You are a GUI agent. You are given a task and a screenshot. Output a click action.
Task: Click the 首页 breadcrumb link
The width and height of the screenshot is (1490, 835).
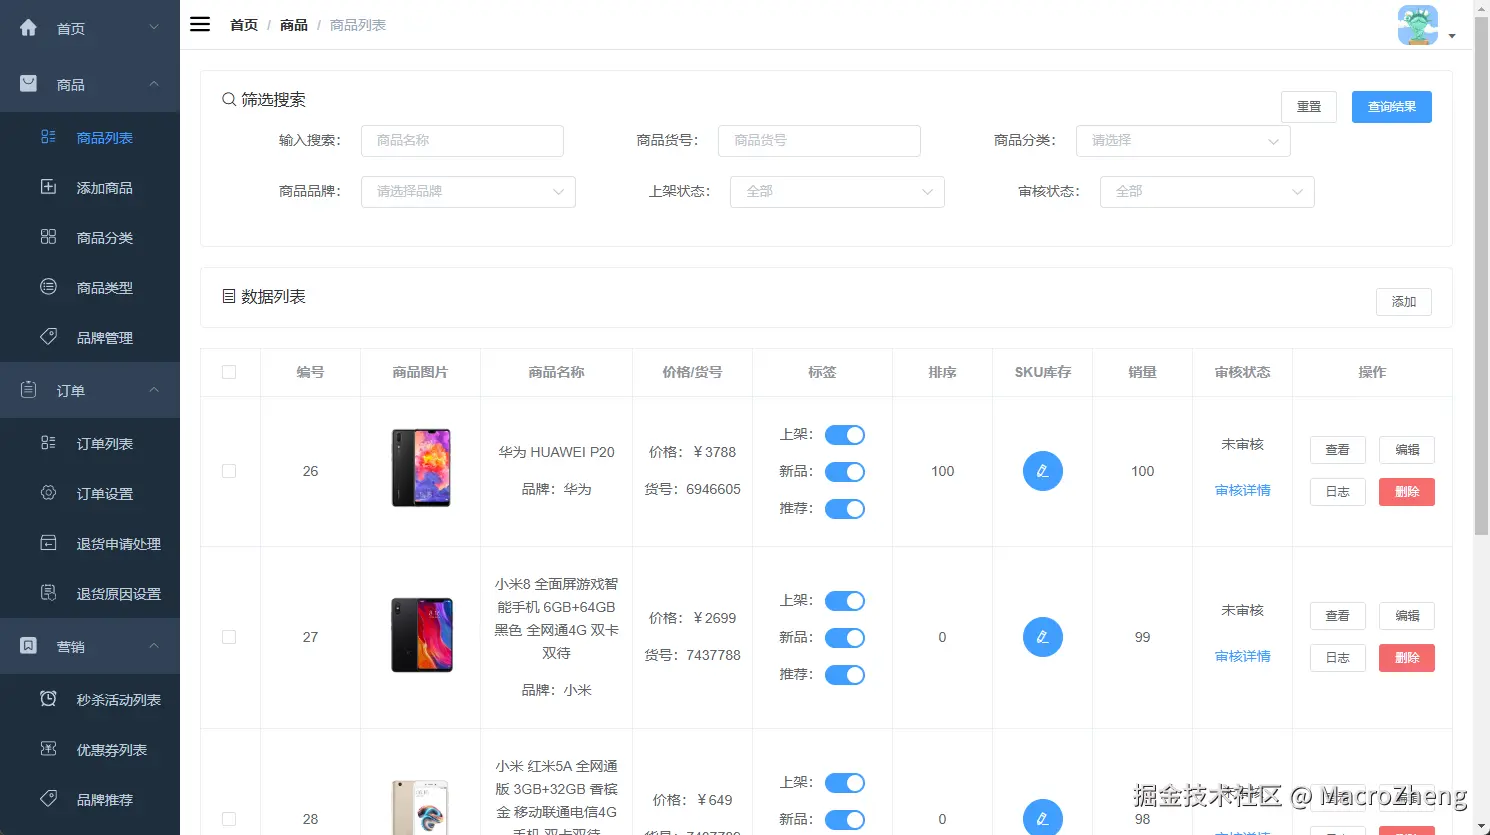[x=244, y=25]
